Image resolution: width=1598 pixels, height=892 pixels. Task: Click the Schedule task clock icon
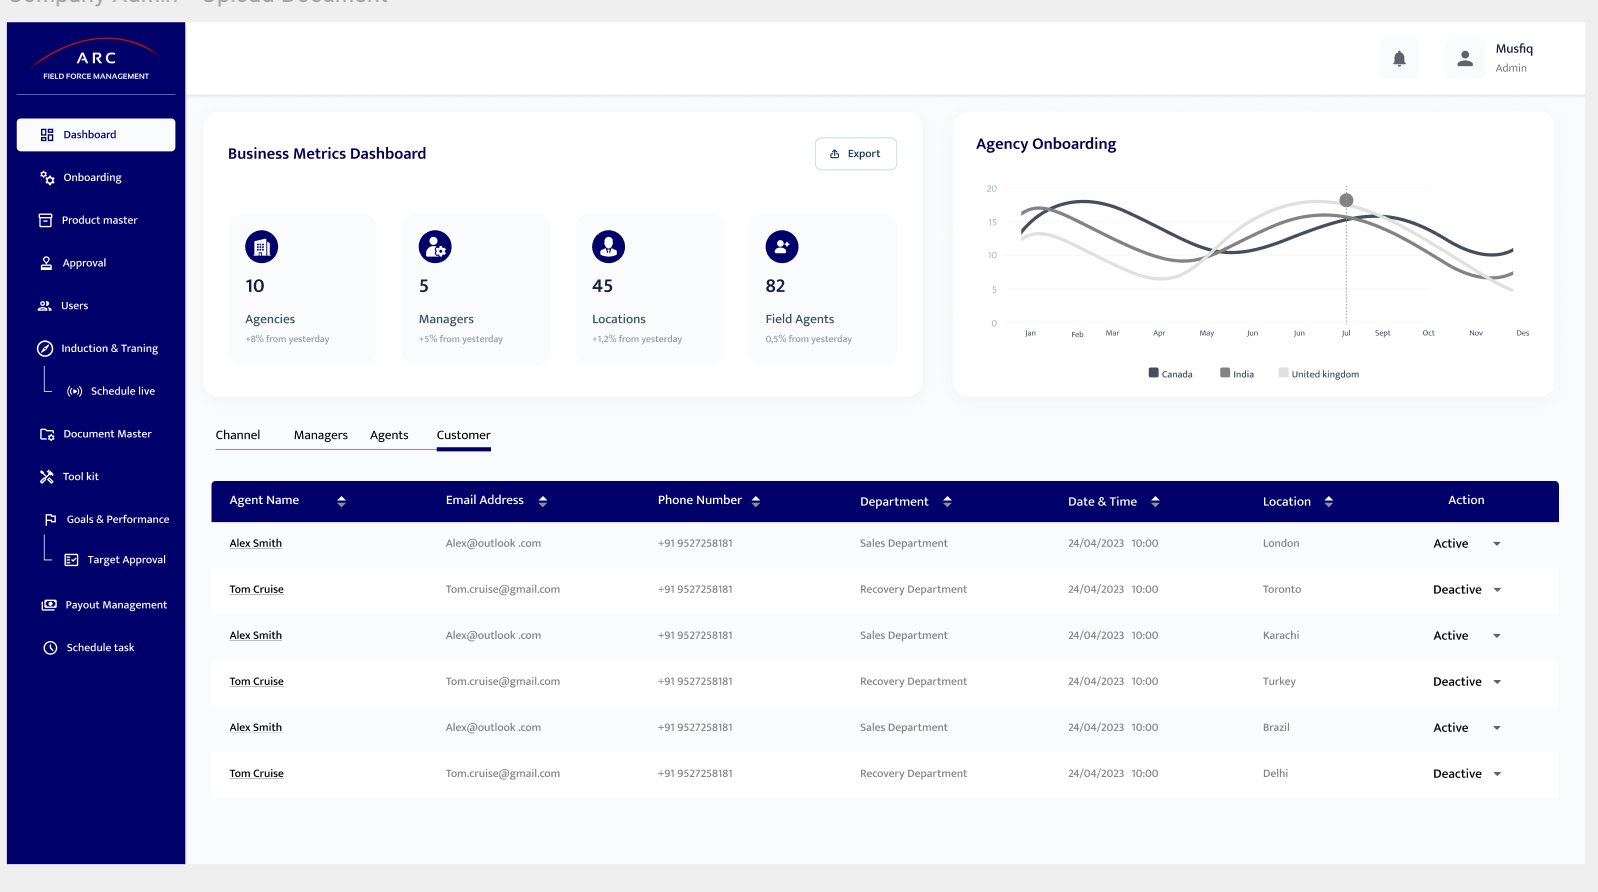(x=50, y=648)
